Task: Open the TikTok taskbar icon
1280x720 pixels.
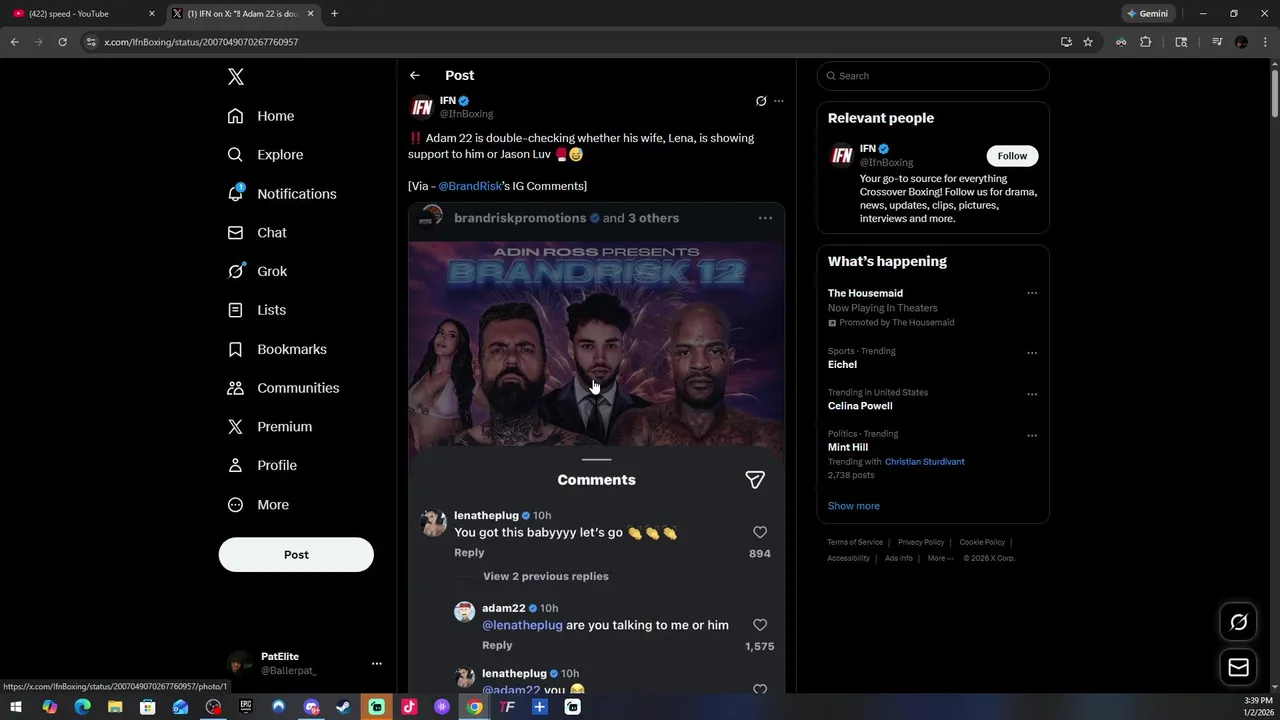Action: 409,707
